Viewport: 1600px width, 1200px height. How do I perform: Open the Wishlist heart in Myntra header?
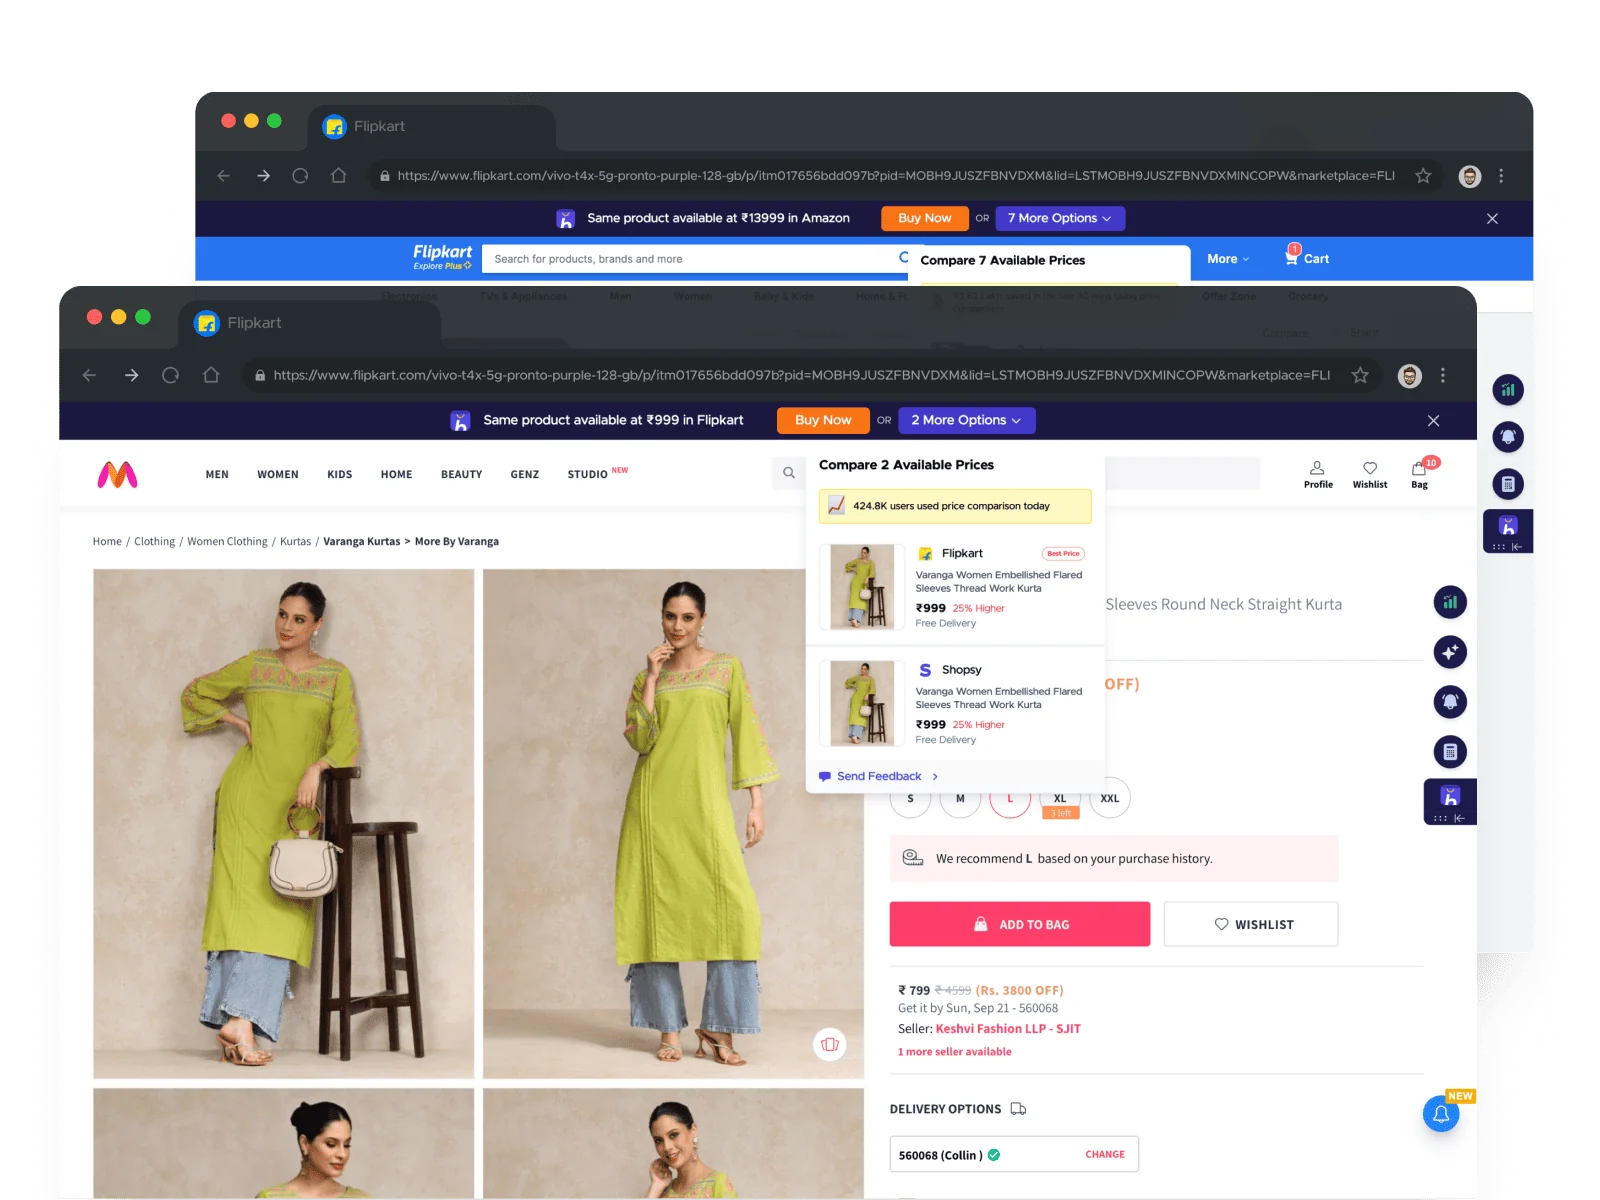click(x=1370, y=474)
